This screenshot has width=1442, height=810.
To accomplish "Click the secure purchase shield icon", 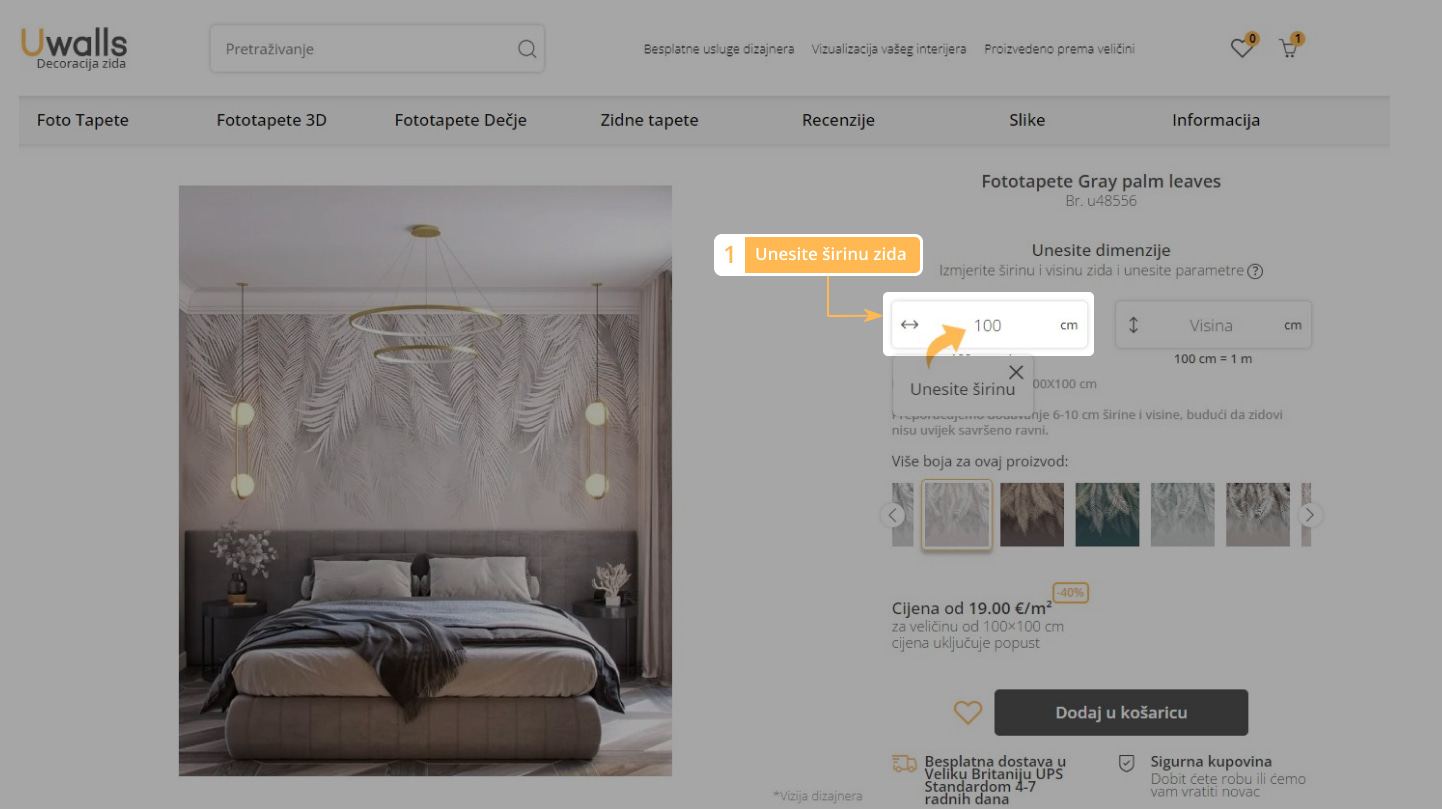I will (x=1126, y=764).
